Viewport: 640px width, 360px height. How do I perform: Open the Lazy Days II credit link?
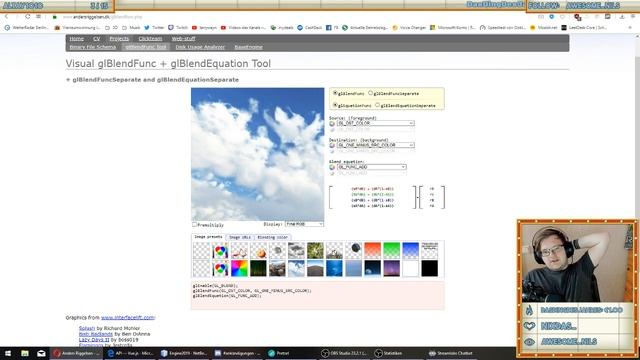pyautogui.click(x=94, y=340)
